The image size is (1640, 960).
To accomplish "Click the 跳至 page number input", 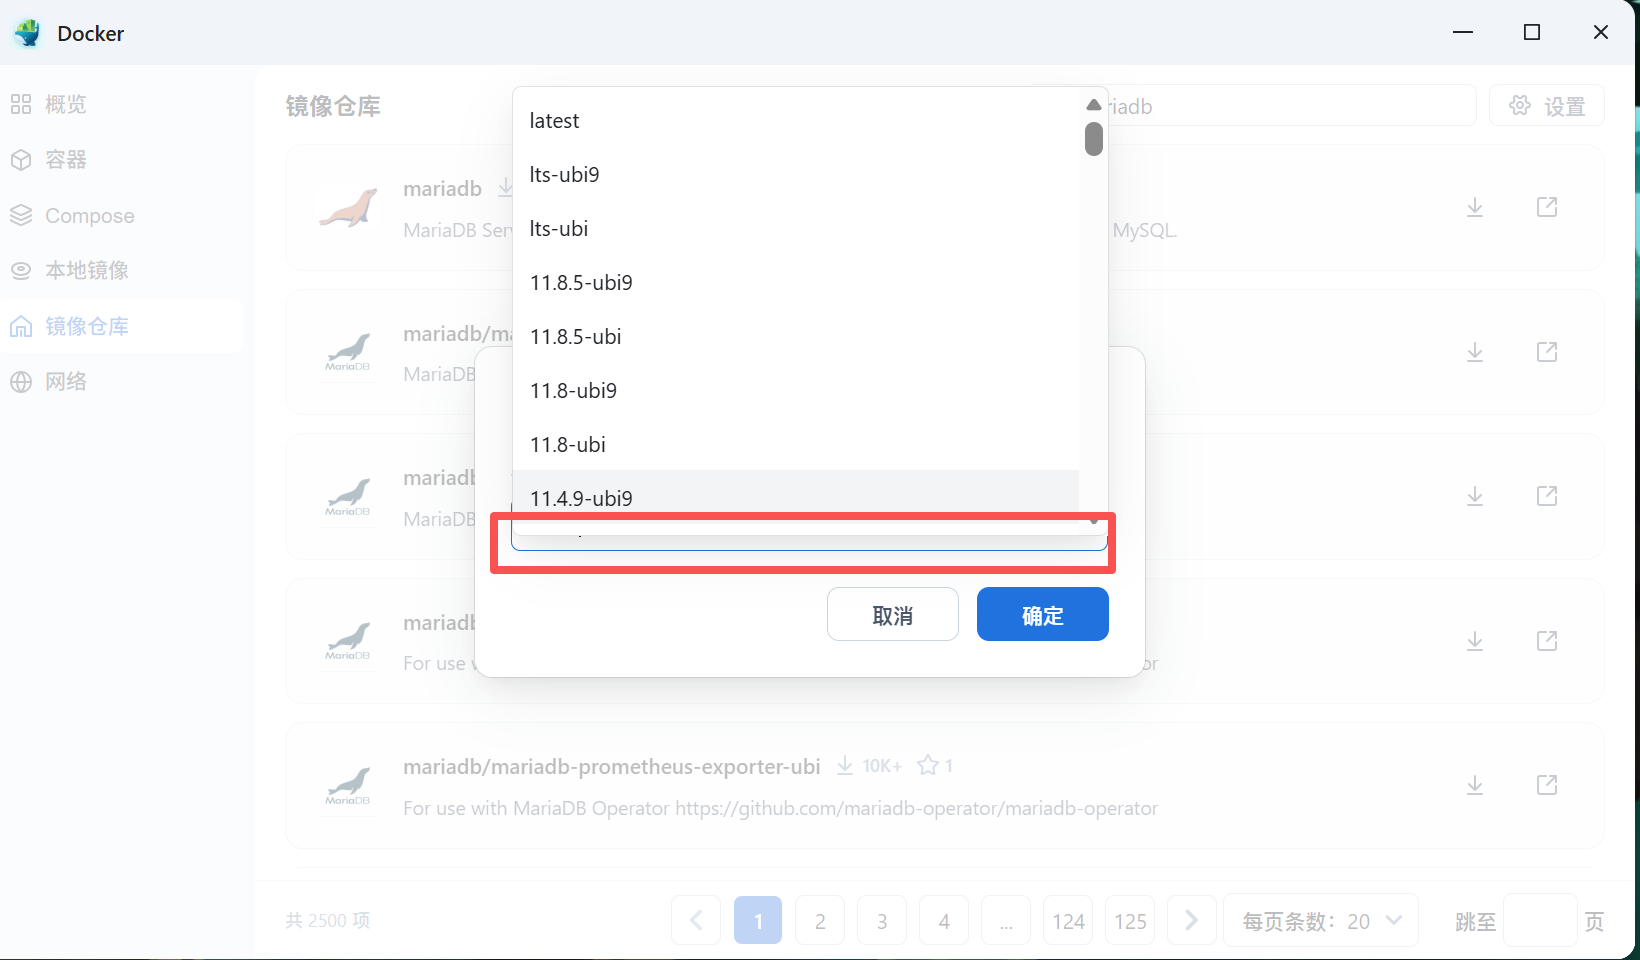I will (1541, 920).
